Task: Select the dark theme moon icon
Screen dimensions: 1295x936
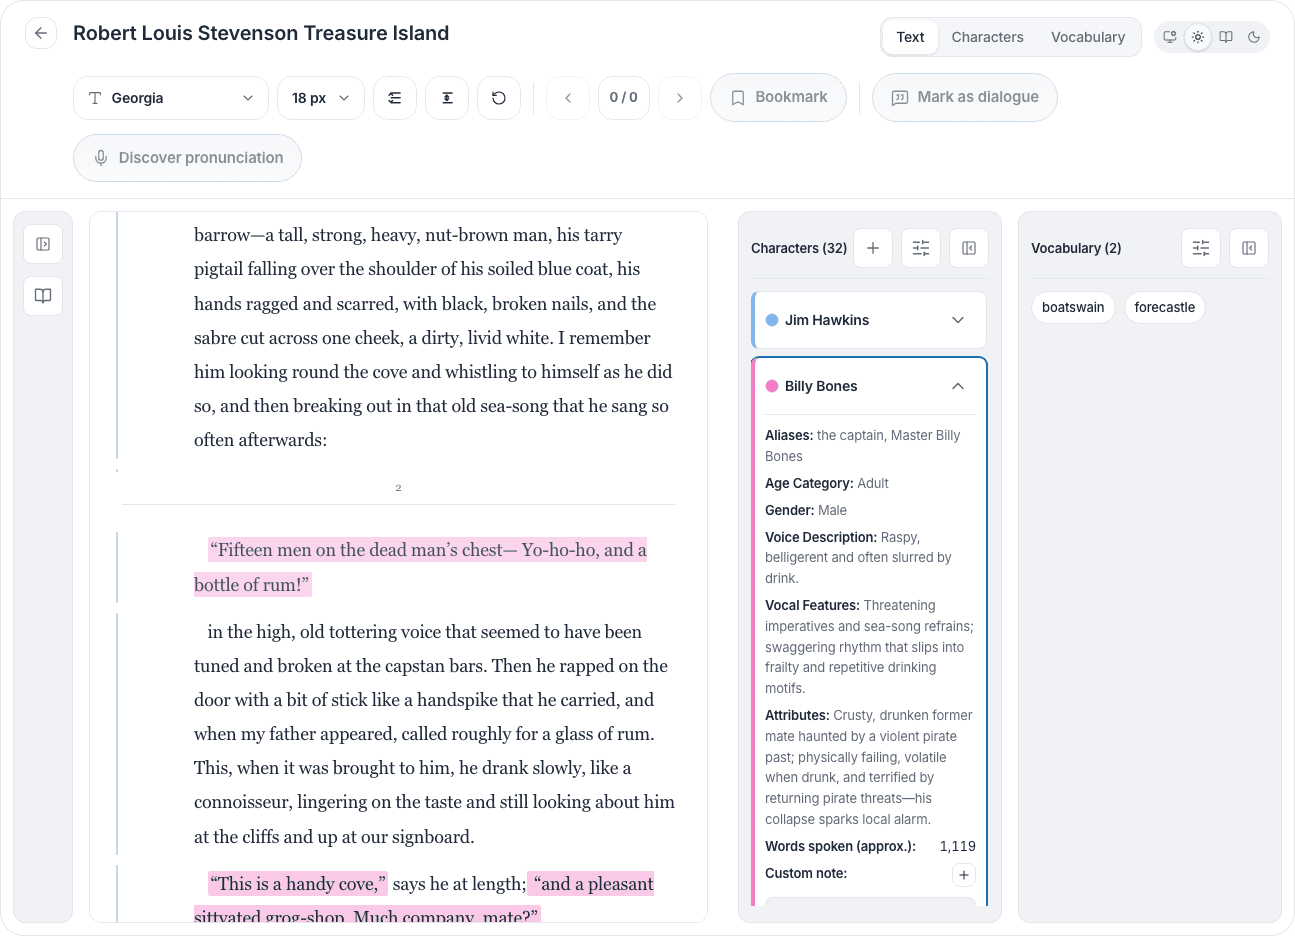Action: coord(1254,37)
